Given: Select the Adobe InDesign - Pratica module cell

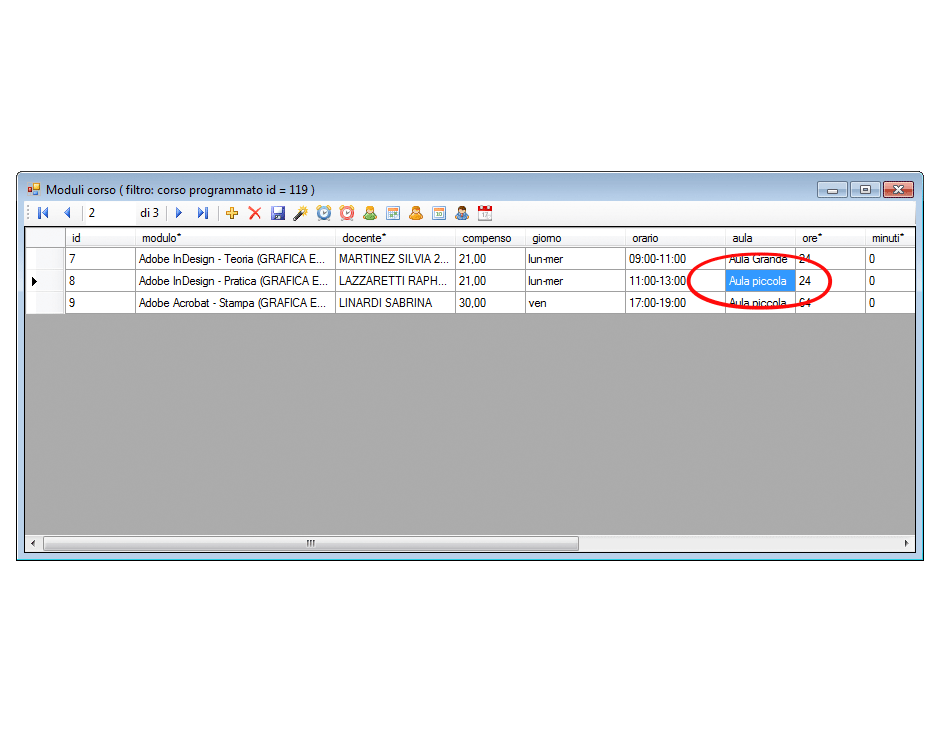Looking at the screenshot, I should point(235,281).
